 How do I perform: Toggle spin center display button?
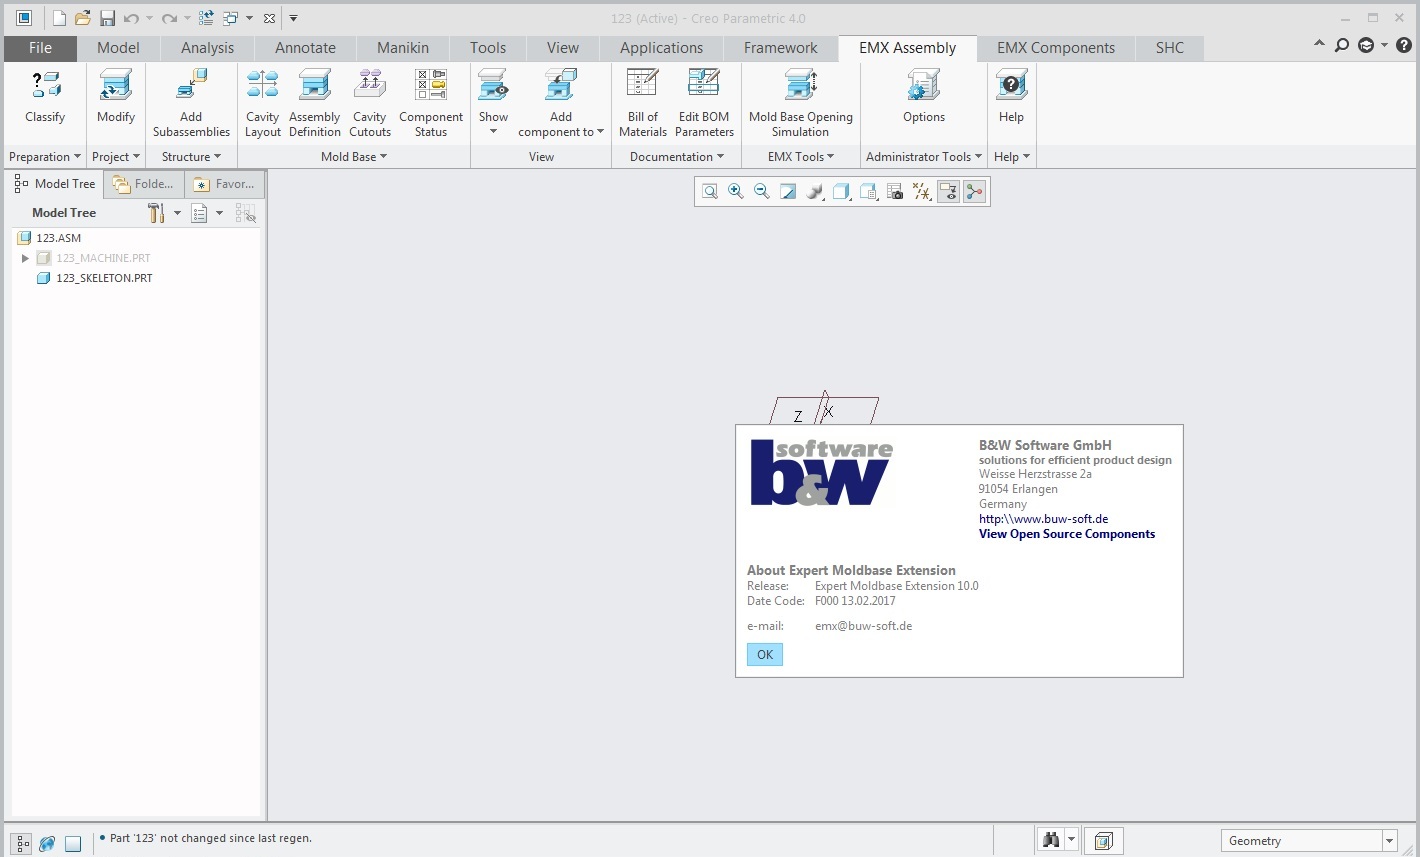974,191
